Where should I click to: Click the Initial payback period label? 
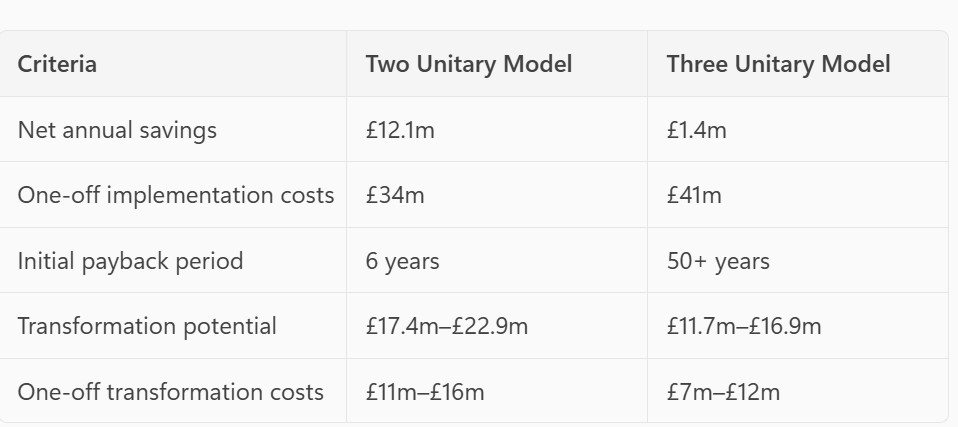(x=130, y=261)
